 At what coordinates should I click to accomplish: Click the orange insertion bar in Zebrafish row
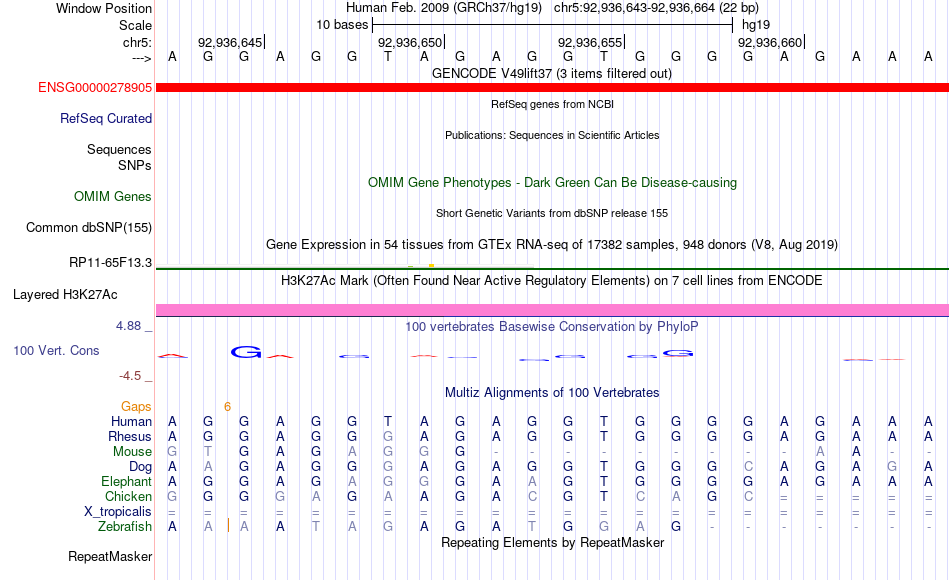click(228, 525)
